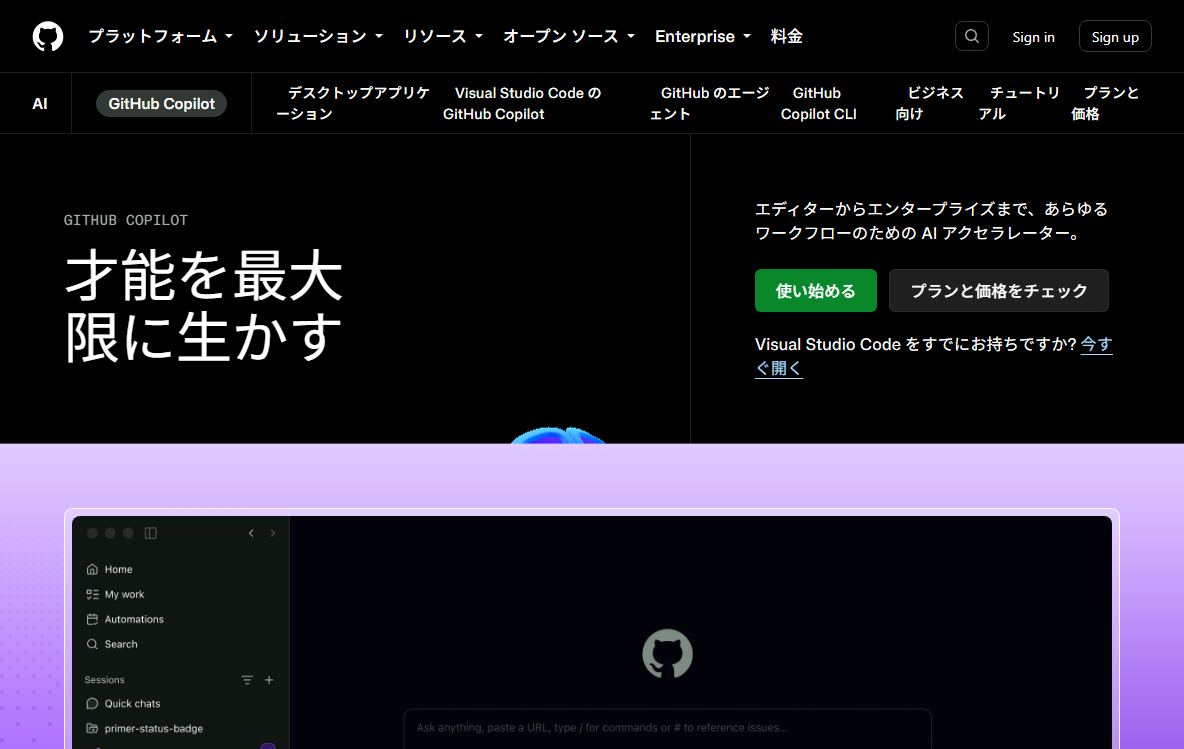Click the Quick chats bubble icon
This screenshot has height=749, width=1184.
(x=92, y=704)
